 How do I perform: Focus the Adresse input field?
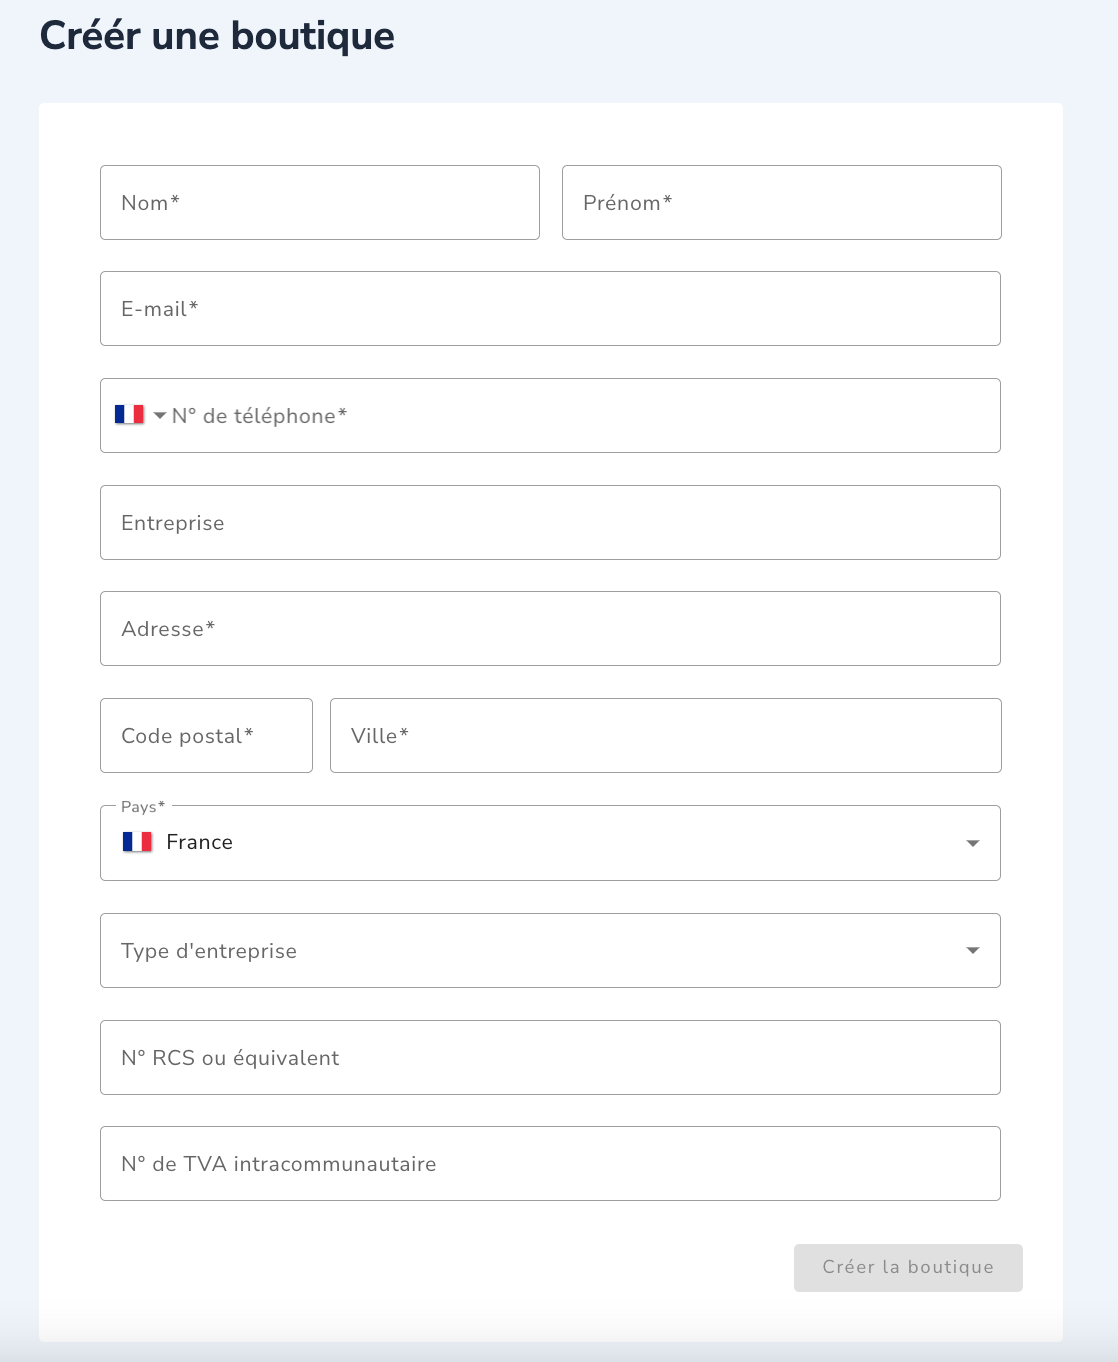550,628
